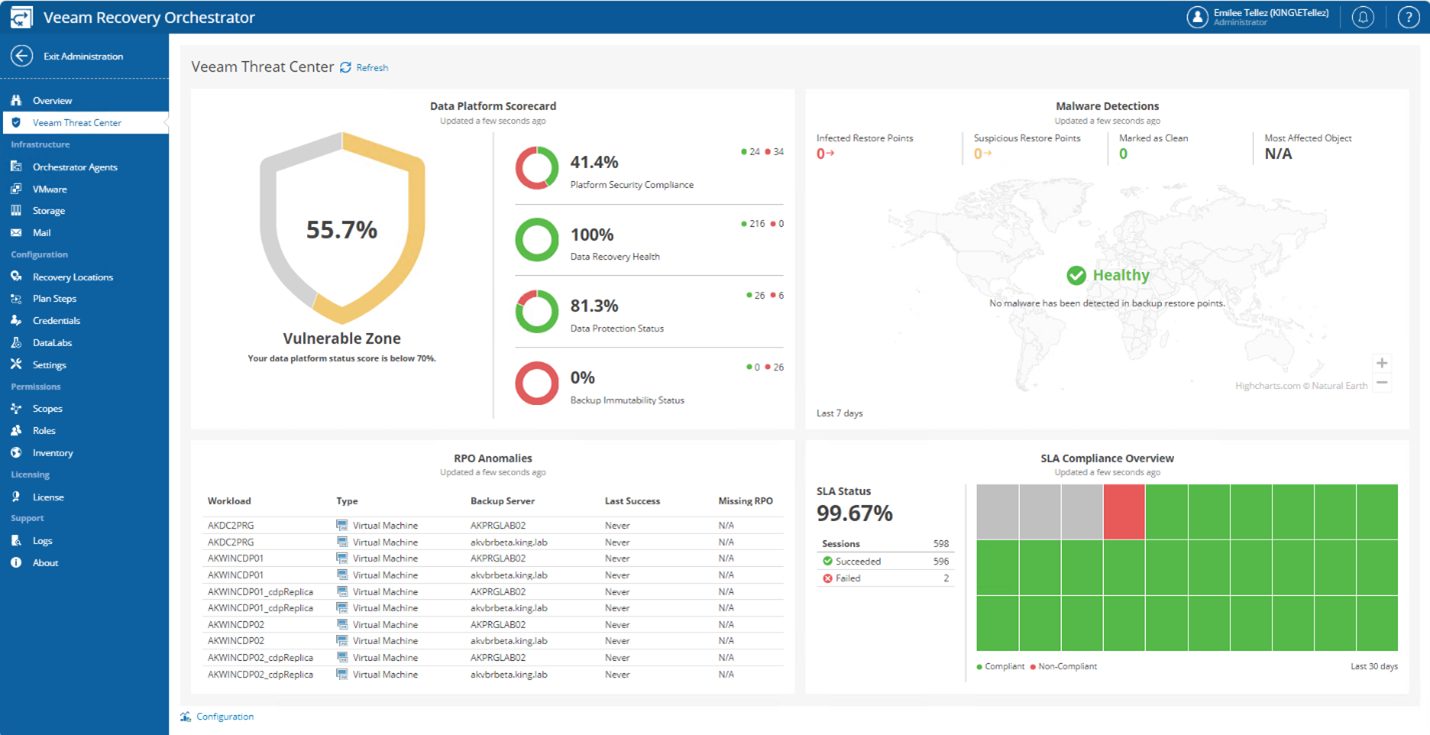Click the Infected Restore Points count

pyautogui.click(x=826, y=154)
